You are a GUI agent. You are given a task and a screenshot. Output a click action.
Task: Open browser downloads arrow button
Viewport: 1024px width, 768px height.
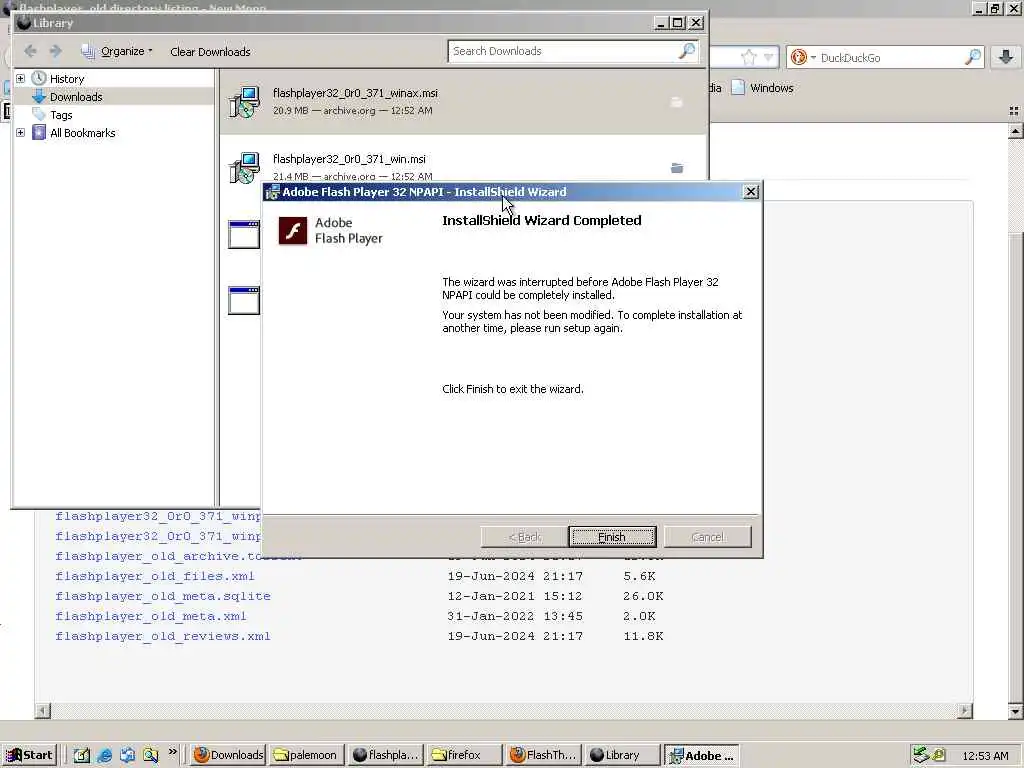point(1006,57)
